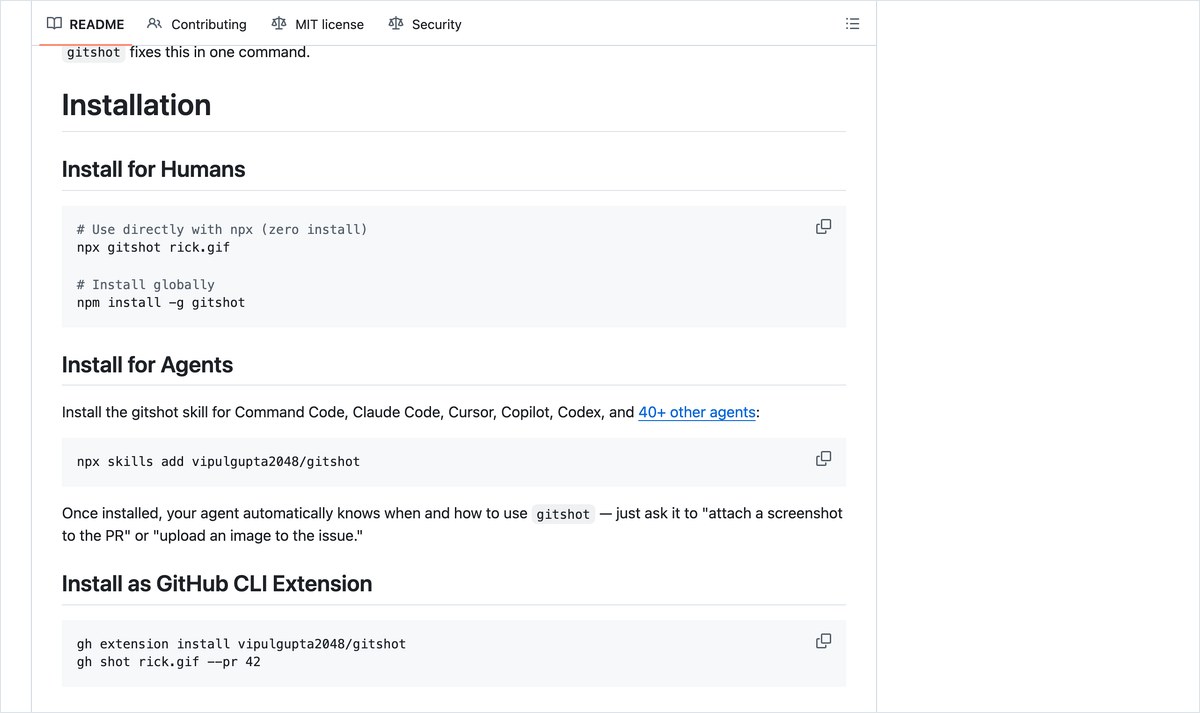View the Security tab
The image size is (1200, 713).
click(425, 24)
